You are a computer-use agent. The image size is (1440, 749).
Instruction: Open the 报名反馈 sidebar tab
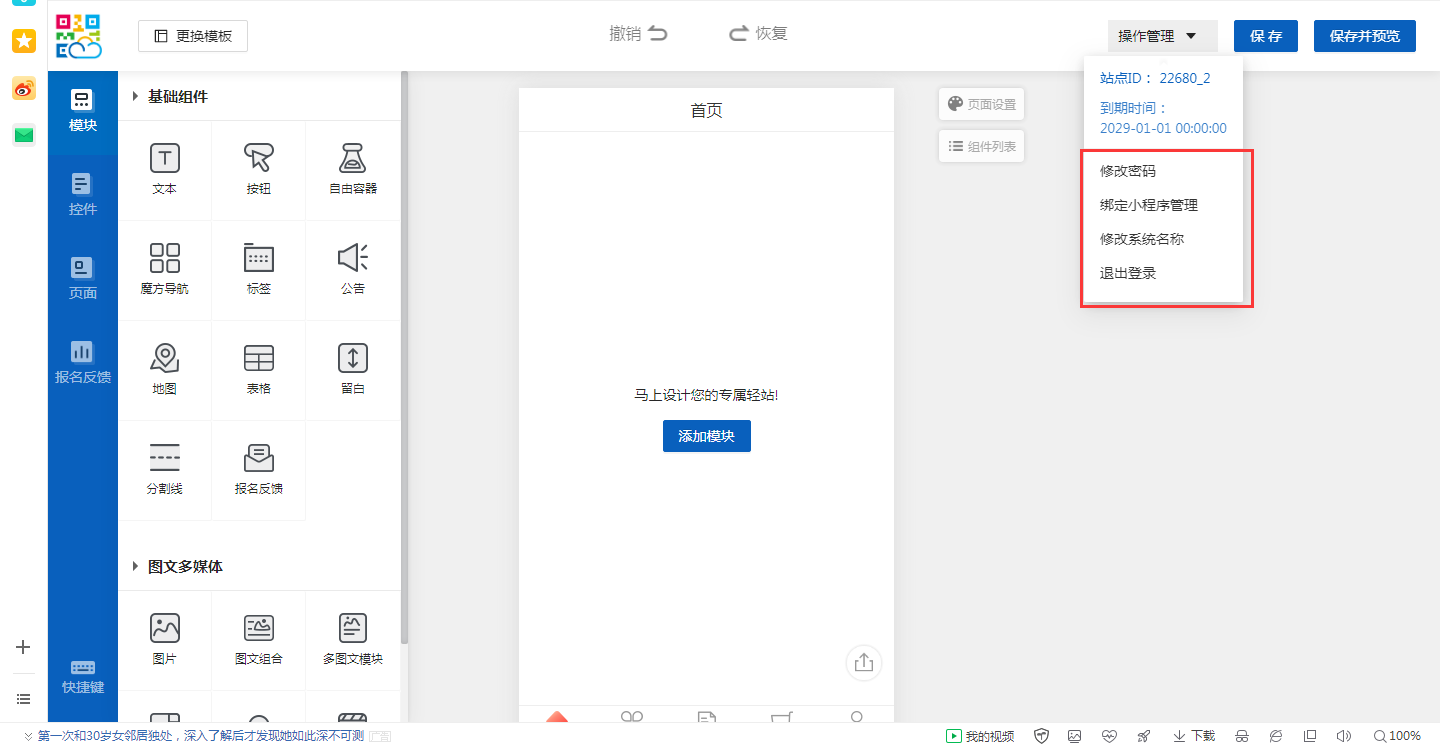(83, 362)
